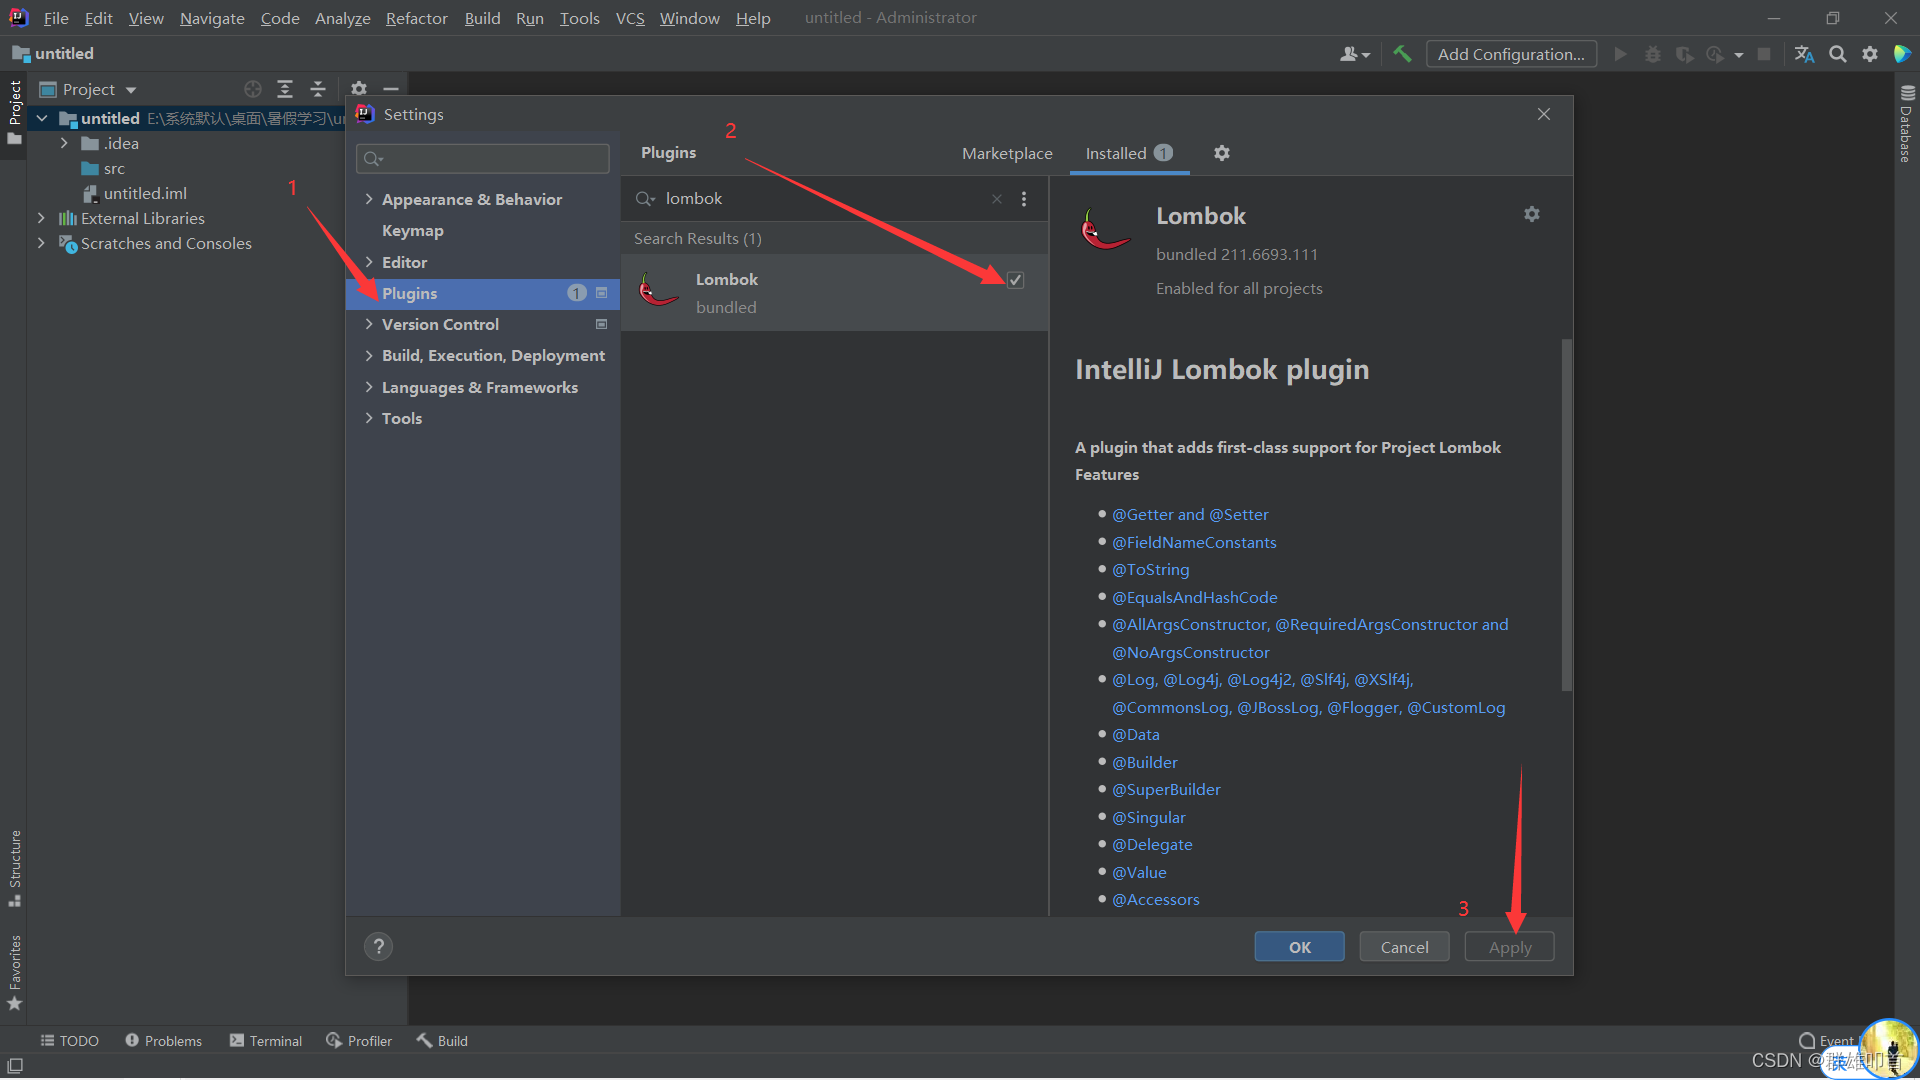Expand the Appearance & Behavior settings section
The image size is (1920, 1080).
369,199
